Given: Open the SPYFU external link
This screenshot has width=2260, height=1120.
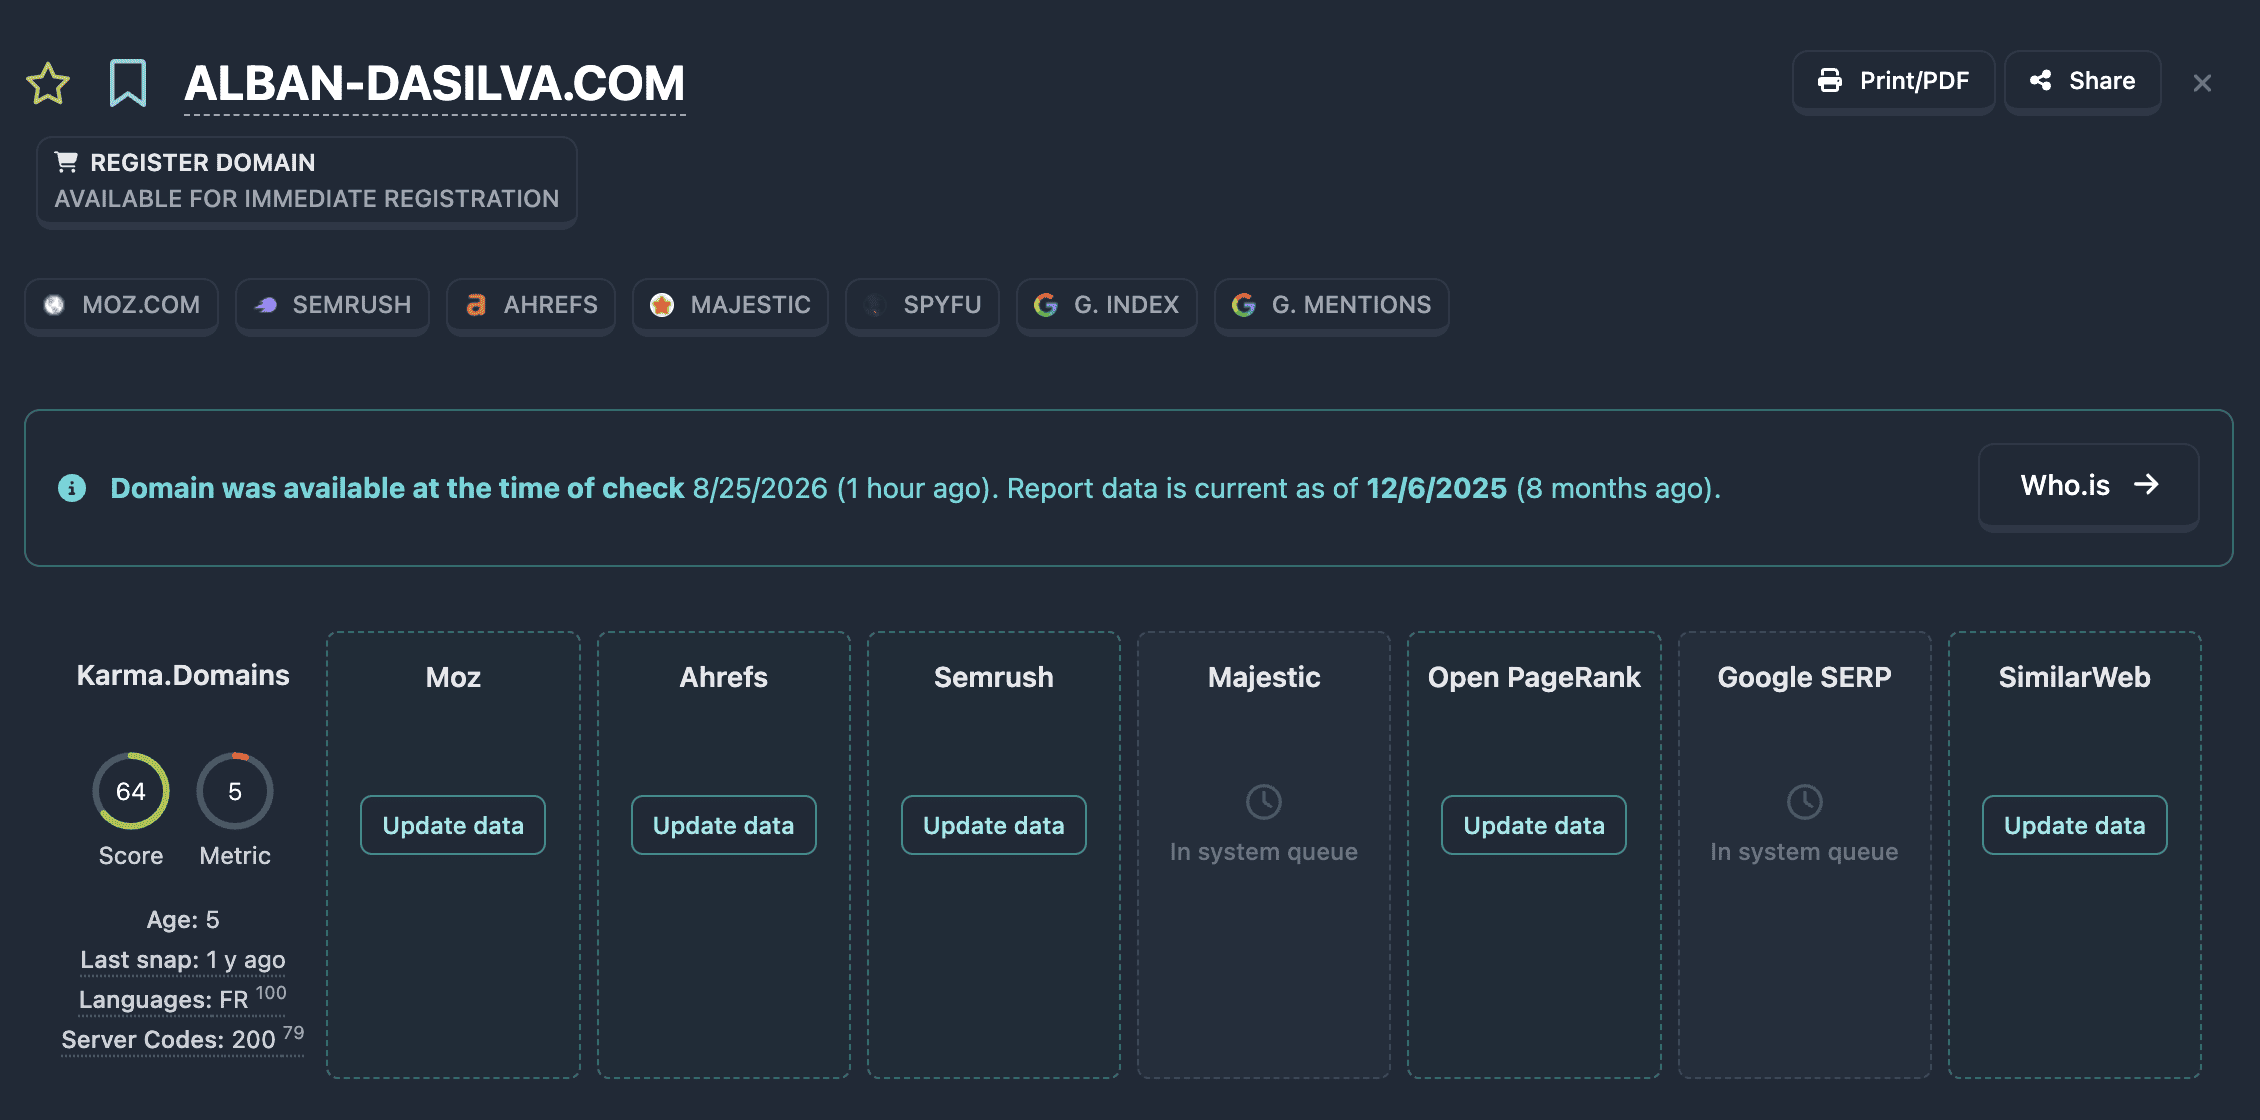Looking at the screenshot, I should (923, 306).
